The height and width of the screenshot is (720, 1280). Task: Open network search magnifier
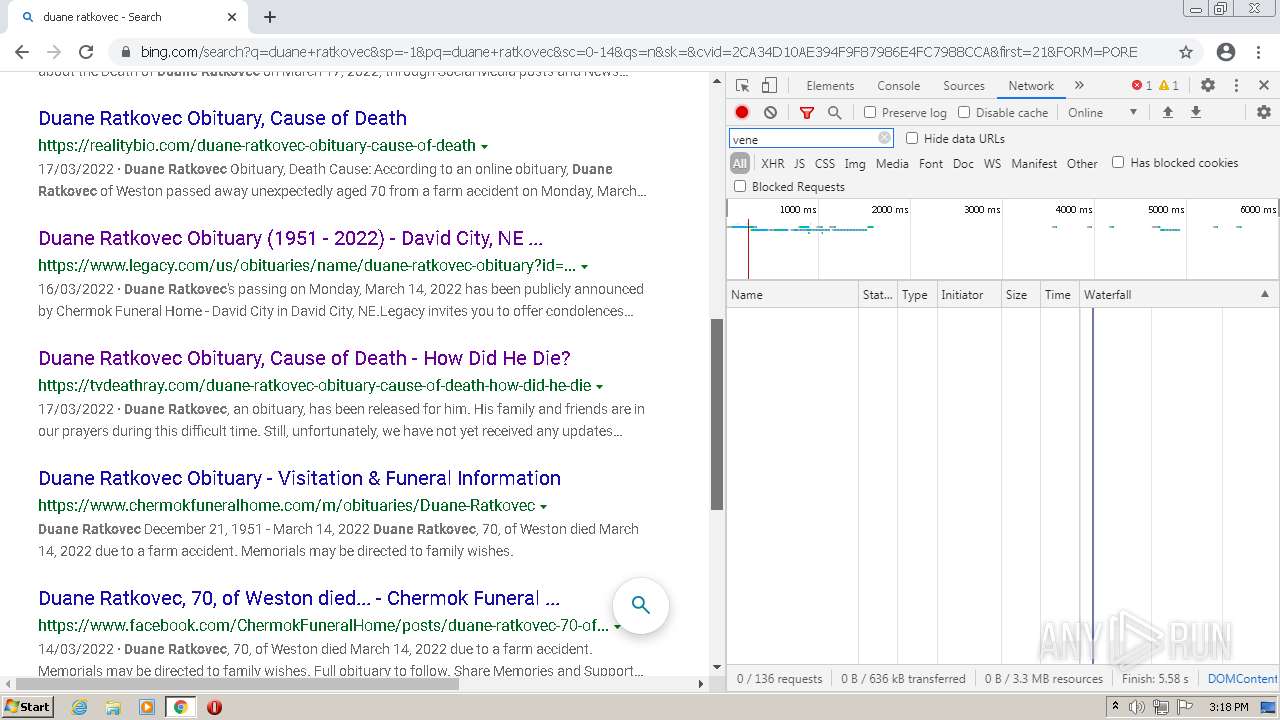[835, 113]
